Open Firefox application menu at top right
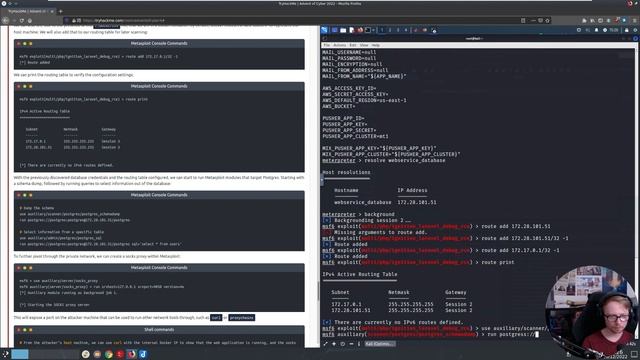Image resolution: width=640 pixels, height=360 pixels. (635, 20)
